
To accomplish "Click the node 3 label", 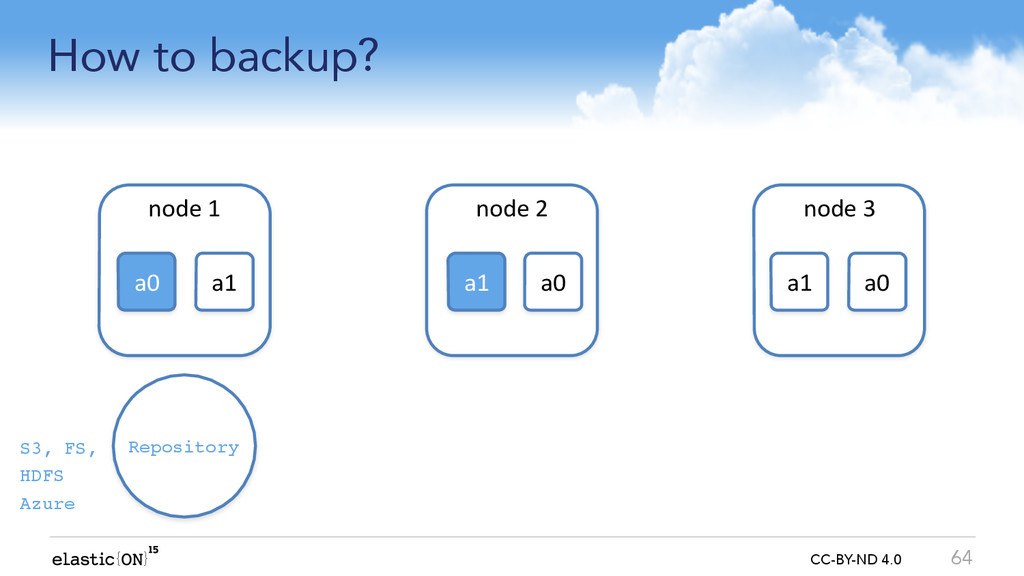I will pyautogui.click(x=839, y=209).
